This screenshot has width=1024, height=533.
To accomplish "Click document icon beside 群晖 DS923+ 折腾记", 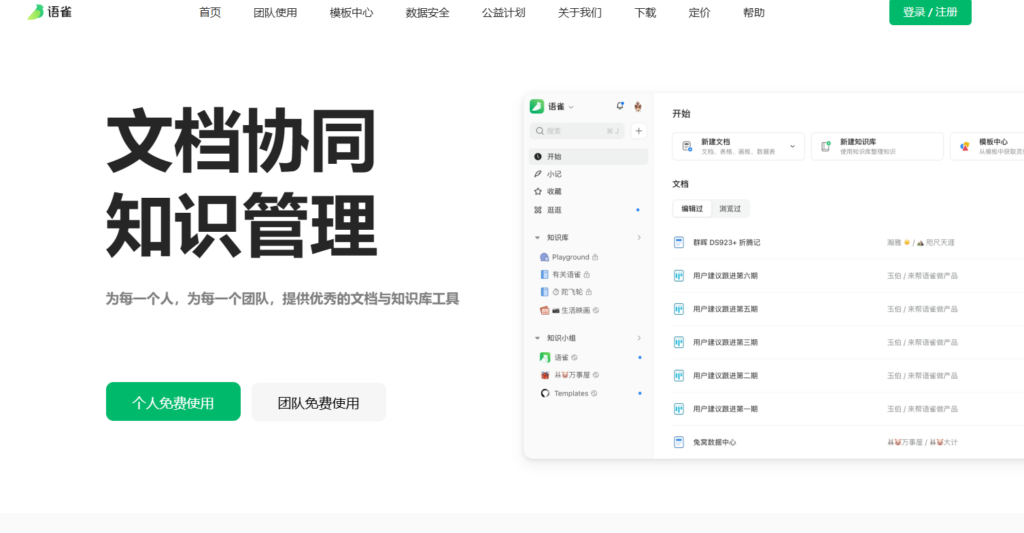I will (x=679, y=242).
